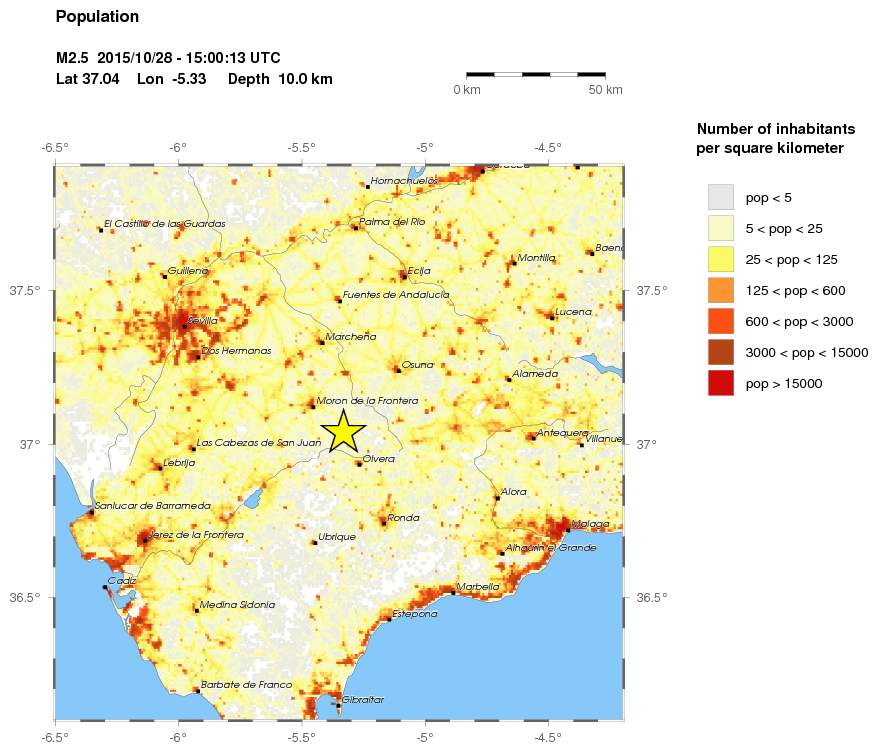The height and width of the screenshot is (752, 878).
Task: Click the brown 3000 < pop < 15000 swatch
Action: point(720,352)
